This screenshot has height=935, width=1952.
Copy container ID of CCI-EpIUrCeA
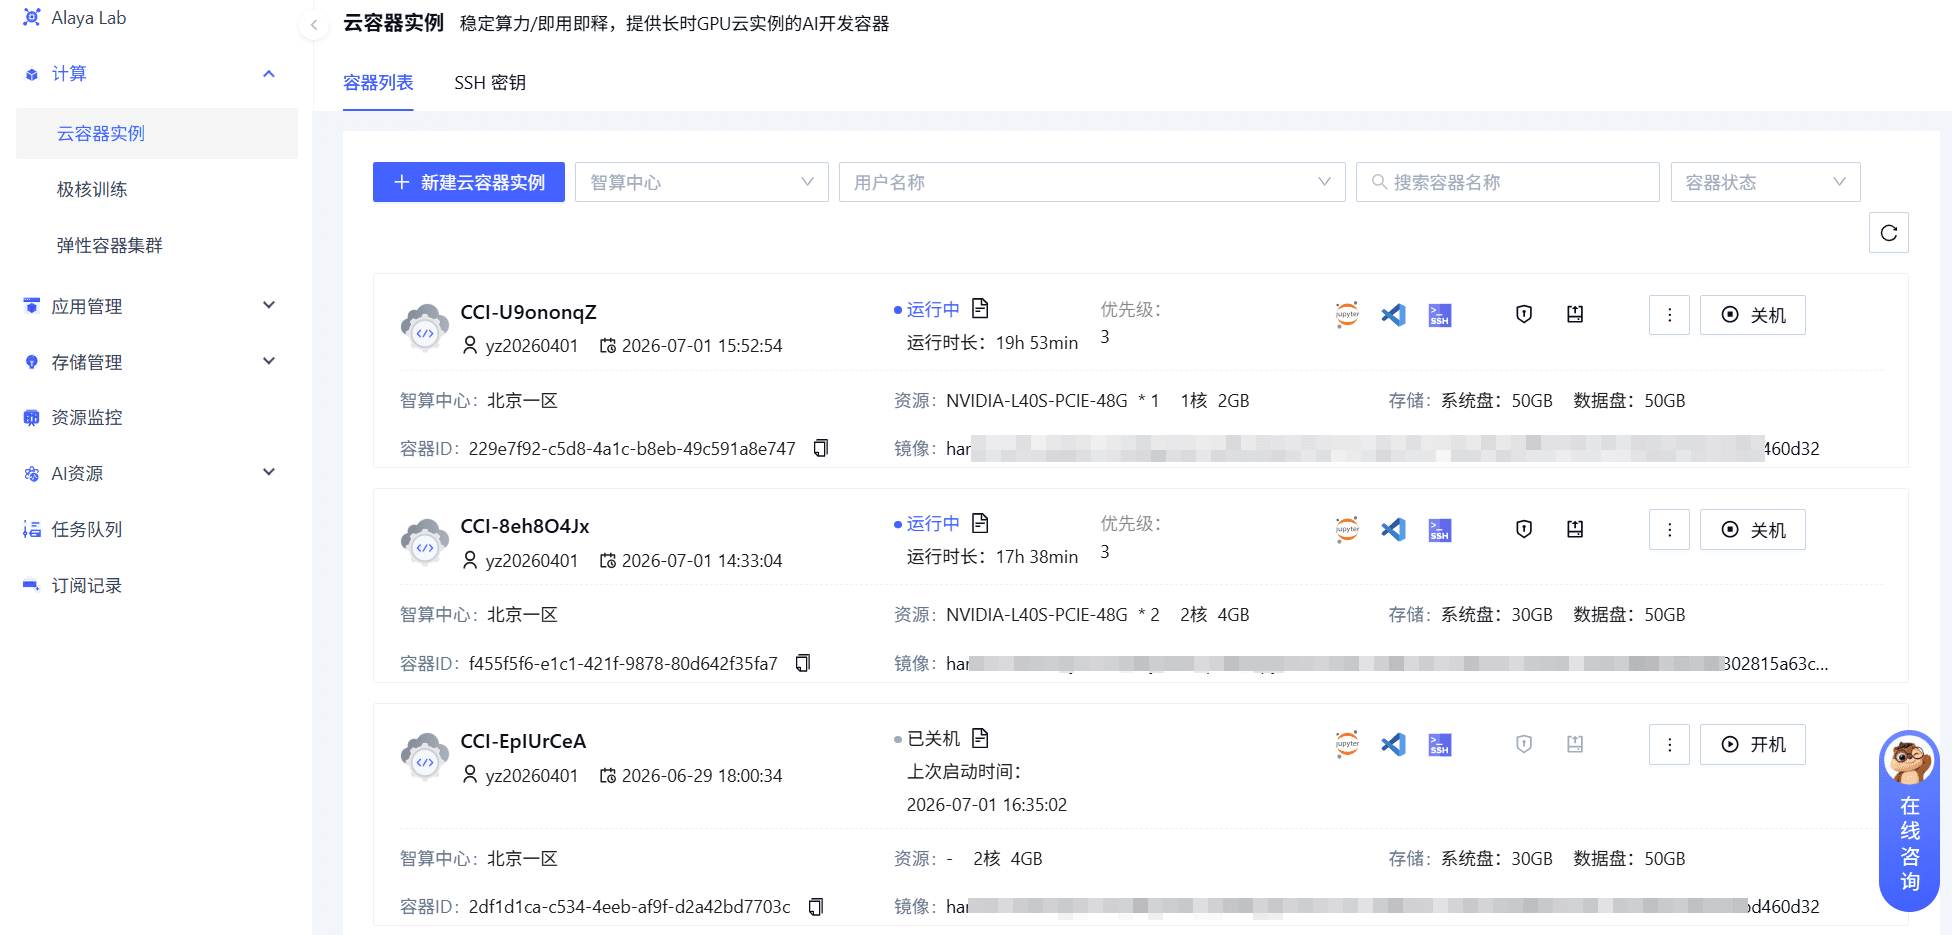pos(816,907)
